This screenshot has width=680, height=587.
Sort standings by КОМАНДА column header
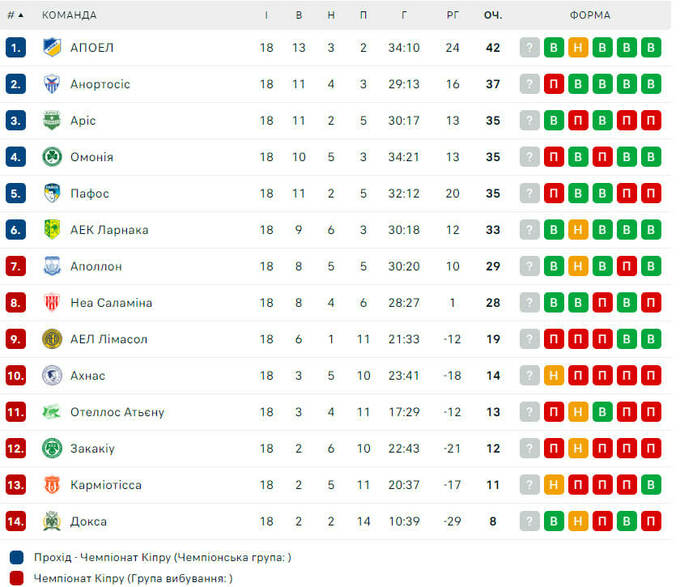pos(70,15)
